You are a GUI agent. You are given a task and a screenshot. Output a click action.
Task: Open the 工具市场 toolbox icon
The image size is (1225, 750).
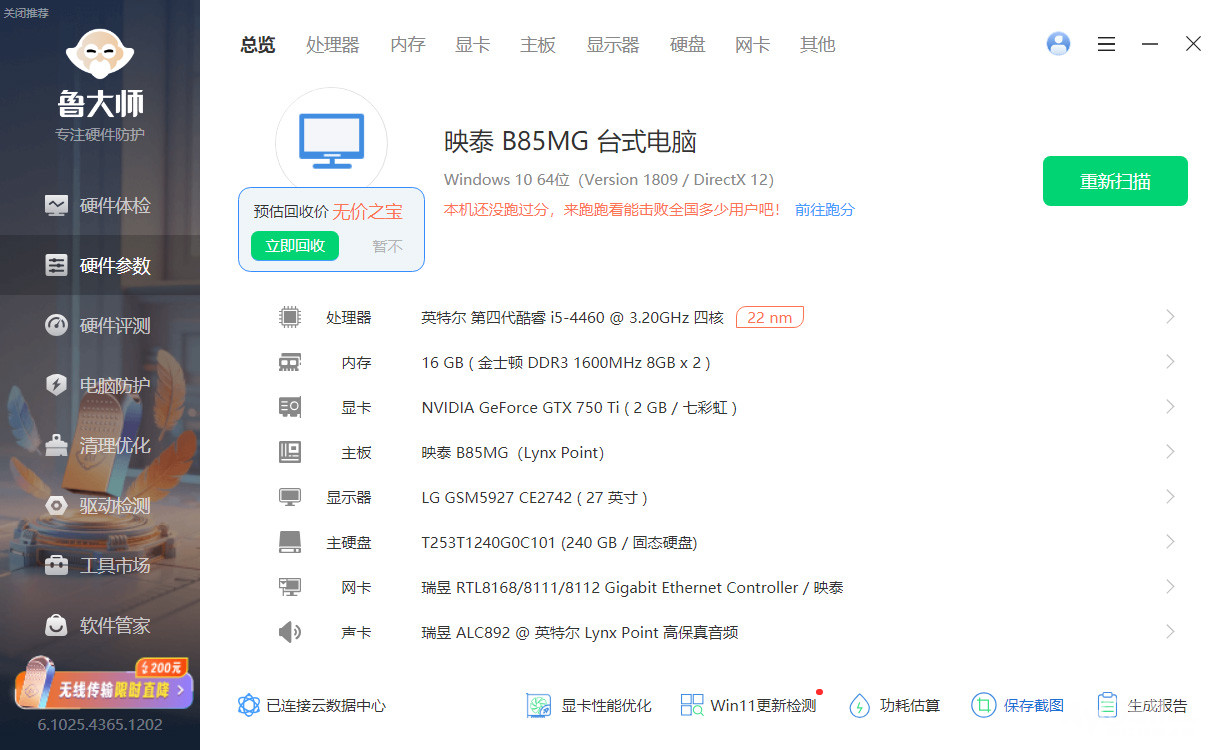click(57, 566)
